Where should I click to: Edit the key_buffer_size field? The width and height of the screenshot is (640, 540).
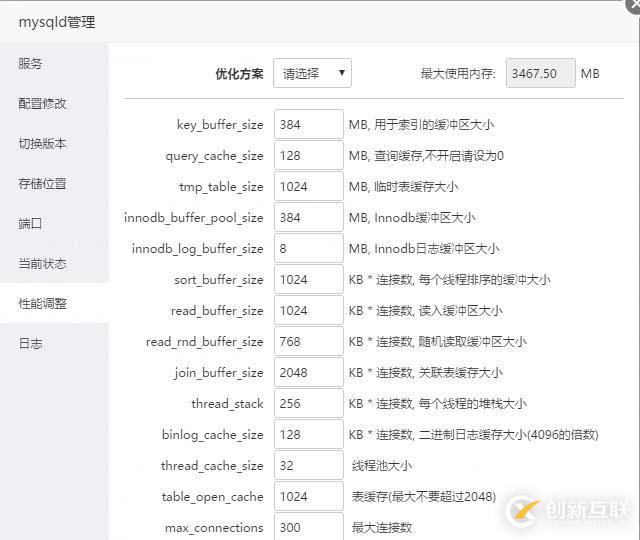point(309,124)
